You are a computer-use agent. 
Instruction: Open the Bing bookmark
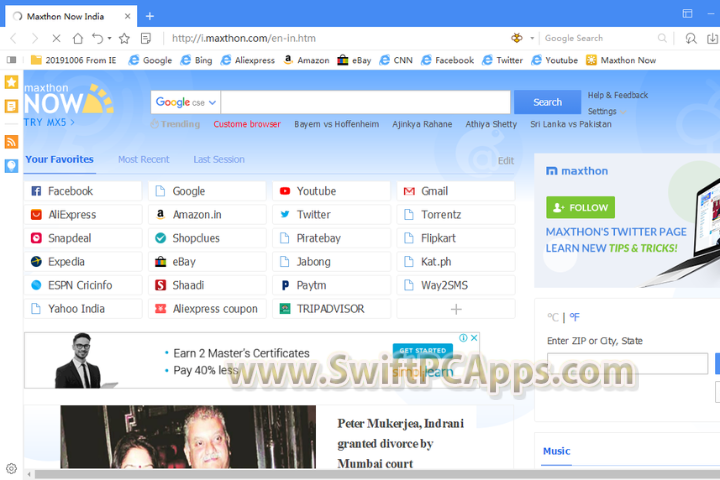[x=197, y=60]
